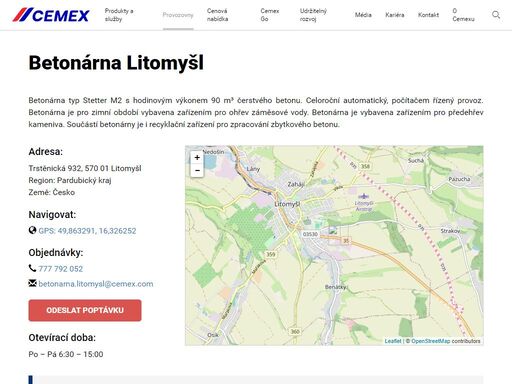Open the Média navigation item
This screenshot has width=512, height=384.
(x=363, y=15)
